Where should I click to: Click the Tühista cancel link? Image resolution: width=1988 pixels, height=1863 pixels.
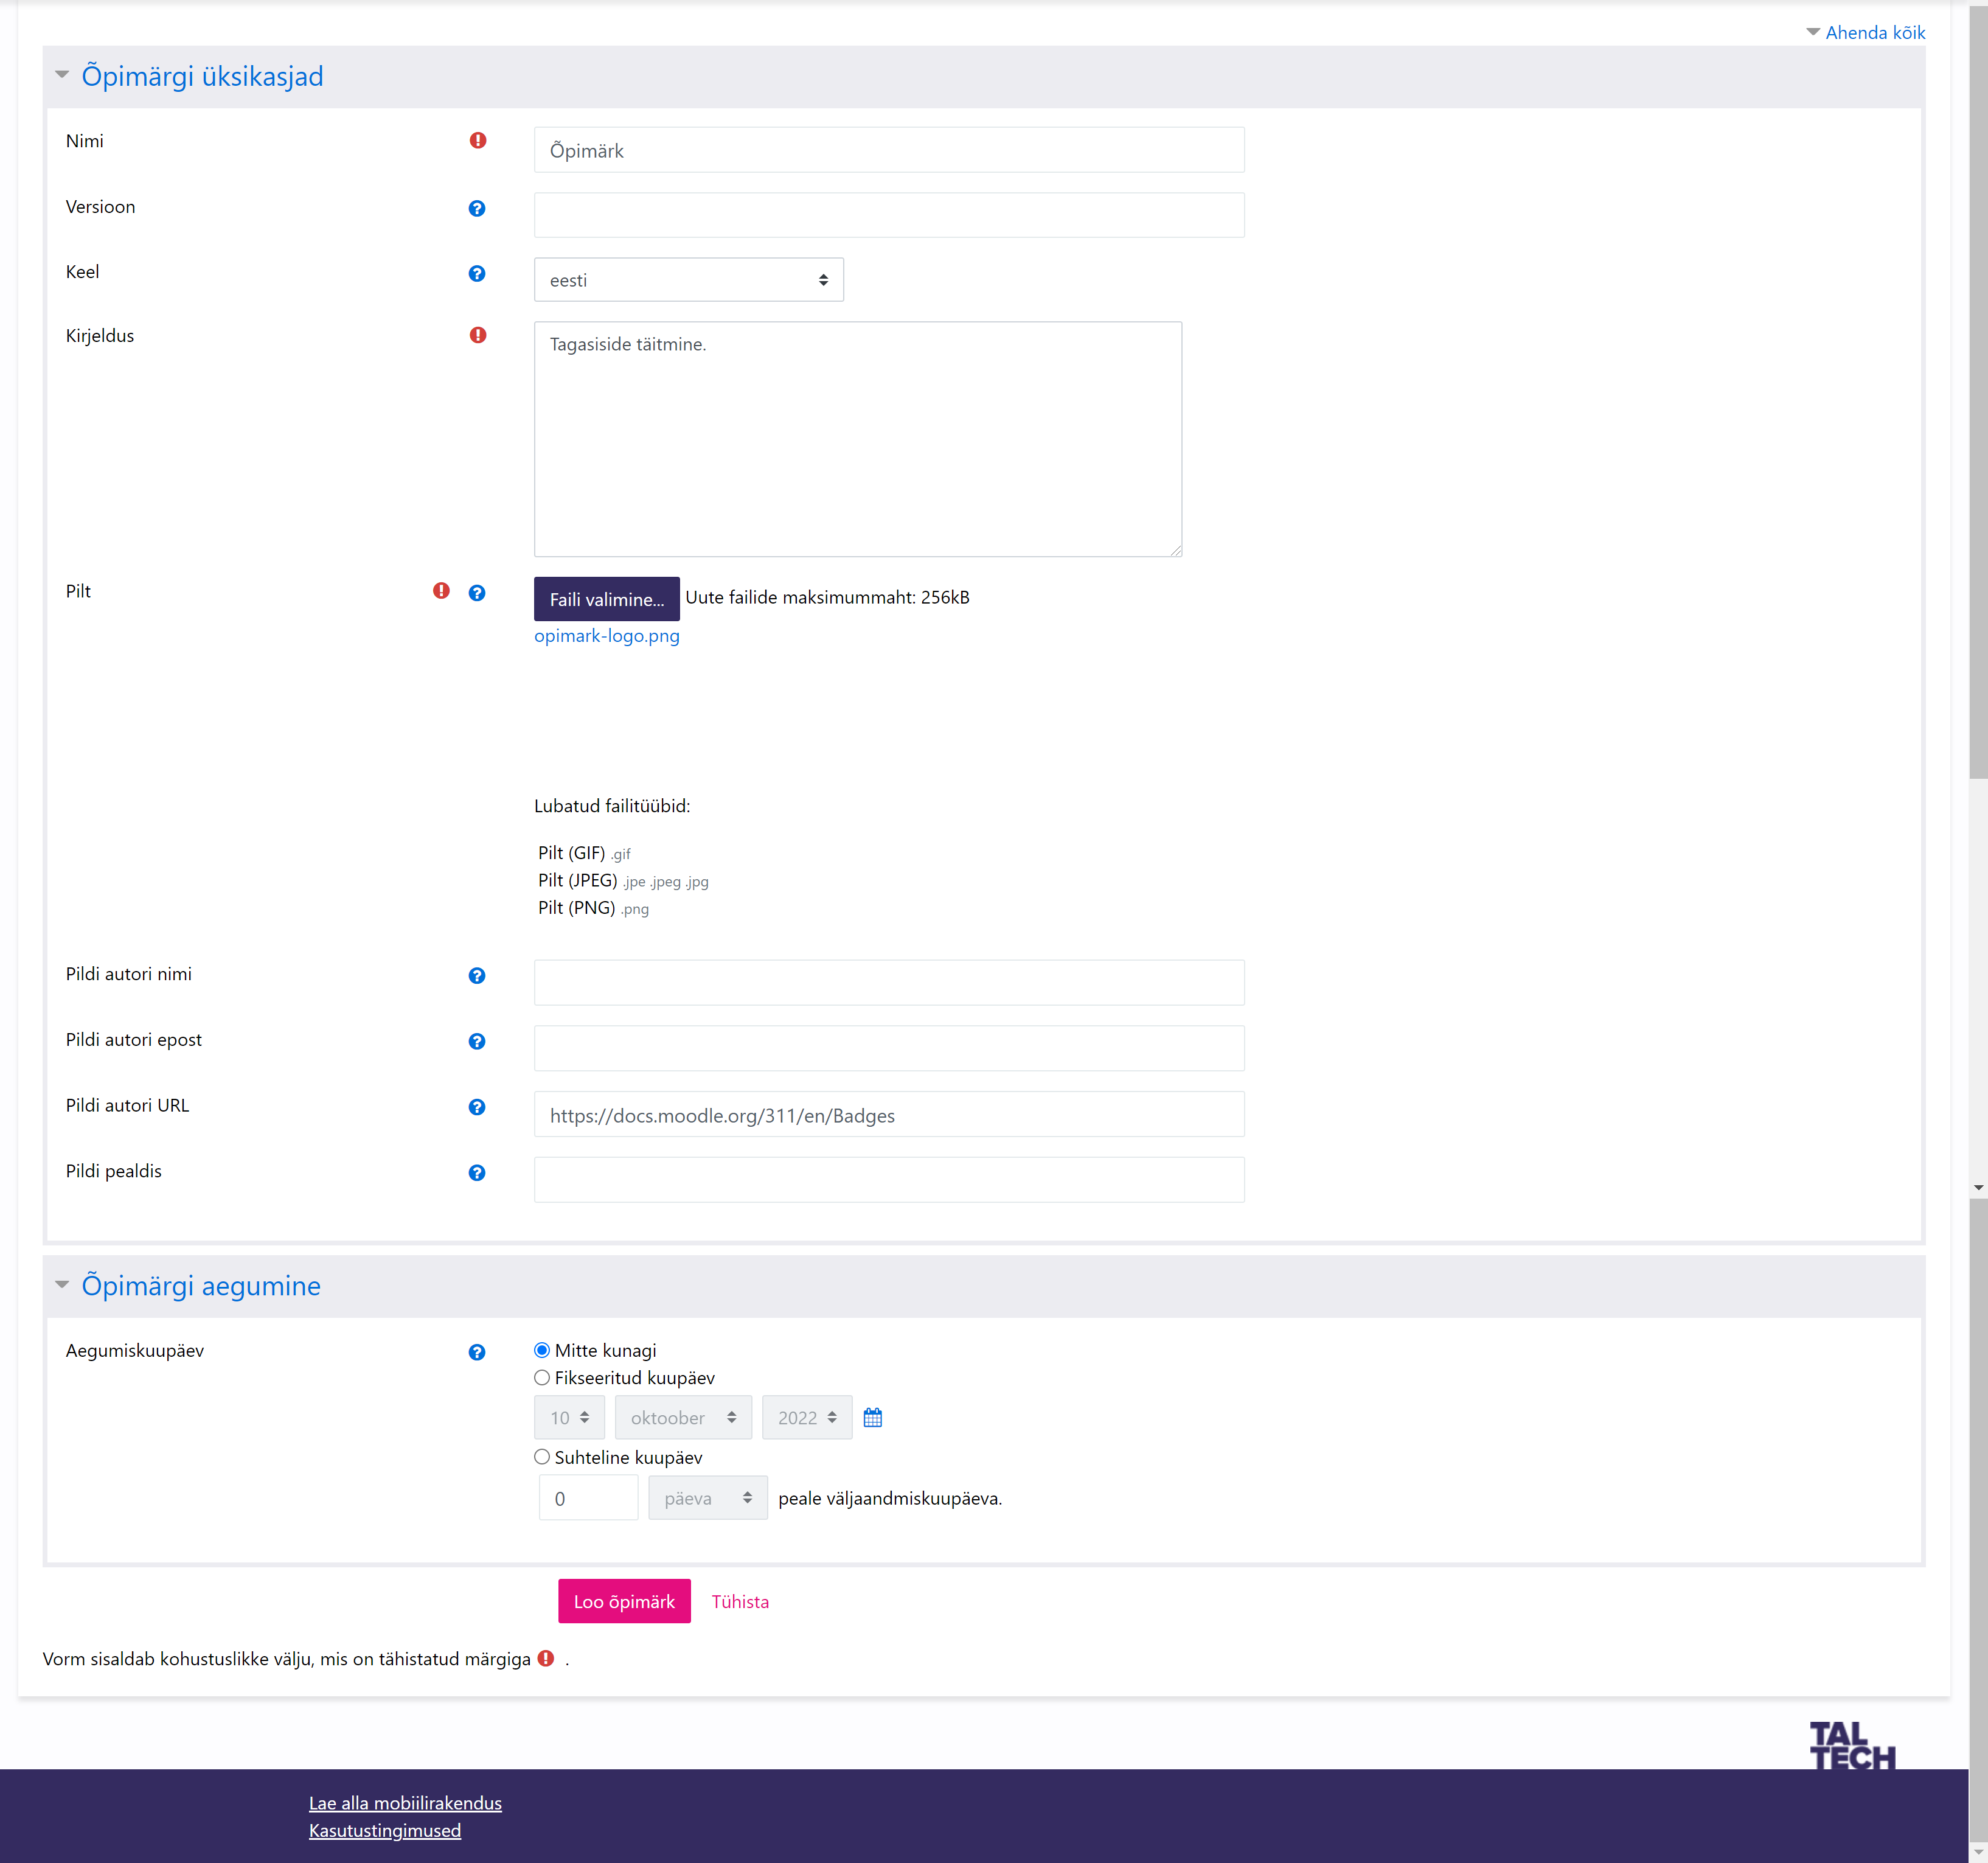(740, 1601)
